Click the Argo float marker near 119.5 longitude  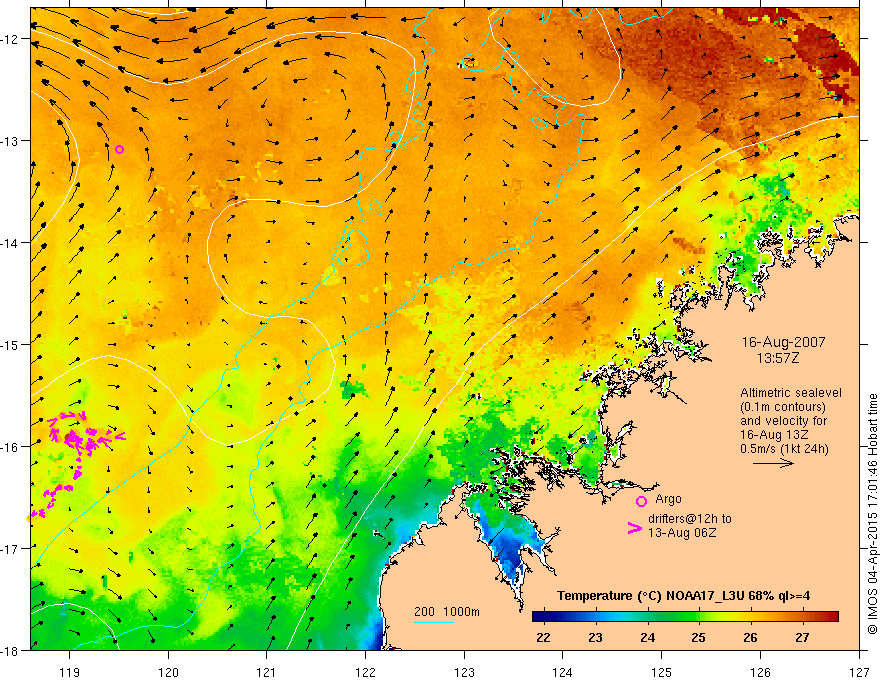tap(119, 149)
